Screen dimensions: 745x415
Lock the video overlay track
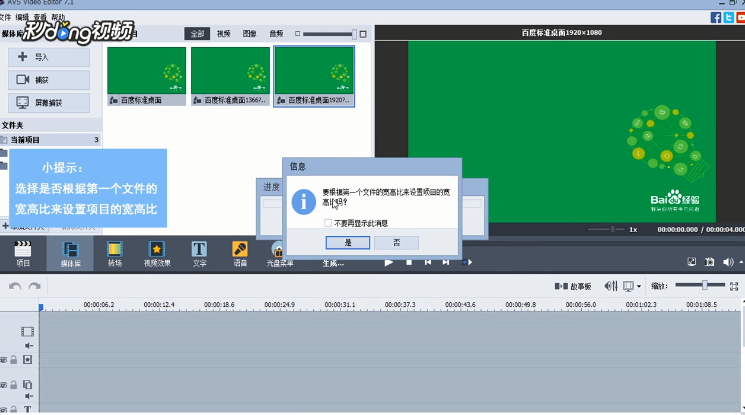click(14, 385)
